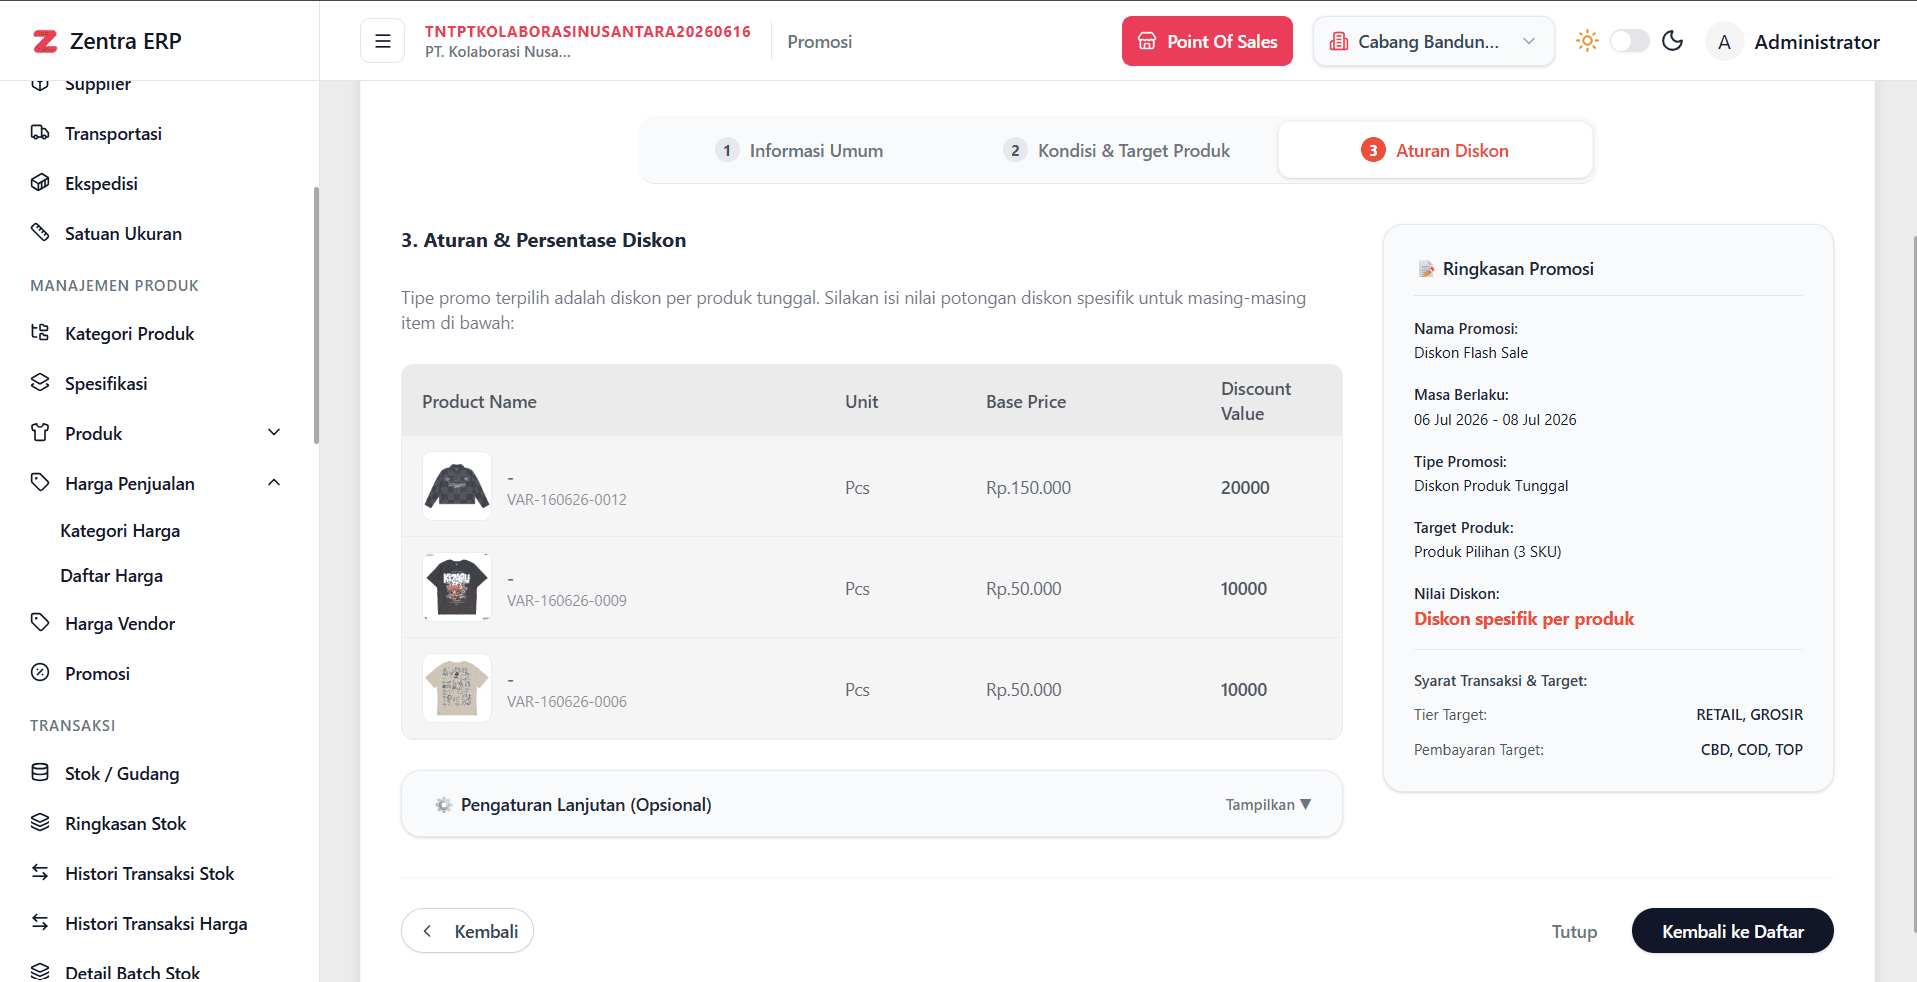Click the Kembali ke Daftar button
This screenshot has height=982, width=1917.
pos(1732,931)
